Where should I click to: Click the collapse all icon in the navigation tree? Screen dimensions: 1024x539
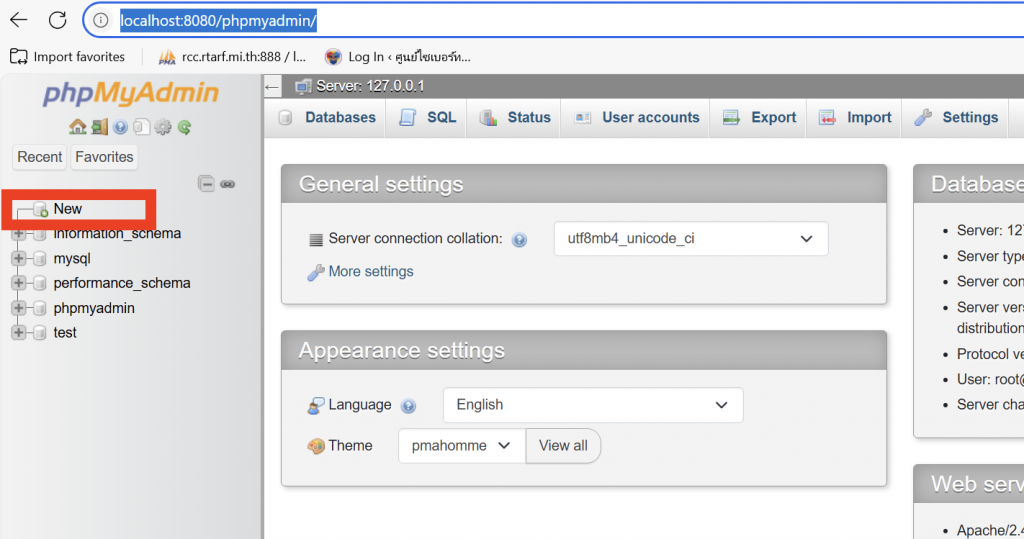pos(206,184)
